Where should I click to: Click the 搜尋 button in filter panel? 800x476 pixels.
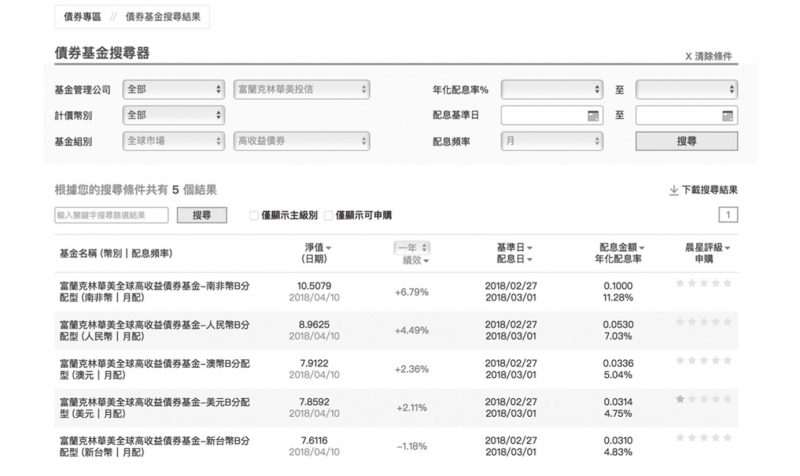tap(686, 142)
